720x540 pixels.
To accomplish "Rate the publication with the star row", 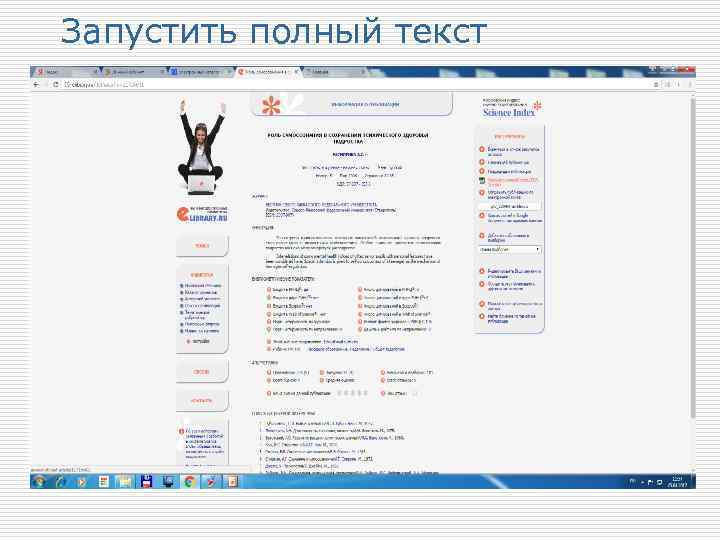I will [352, 393].
